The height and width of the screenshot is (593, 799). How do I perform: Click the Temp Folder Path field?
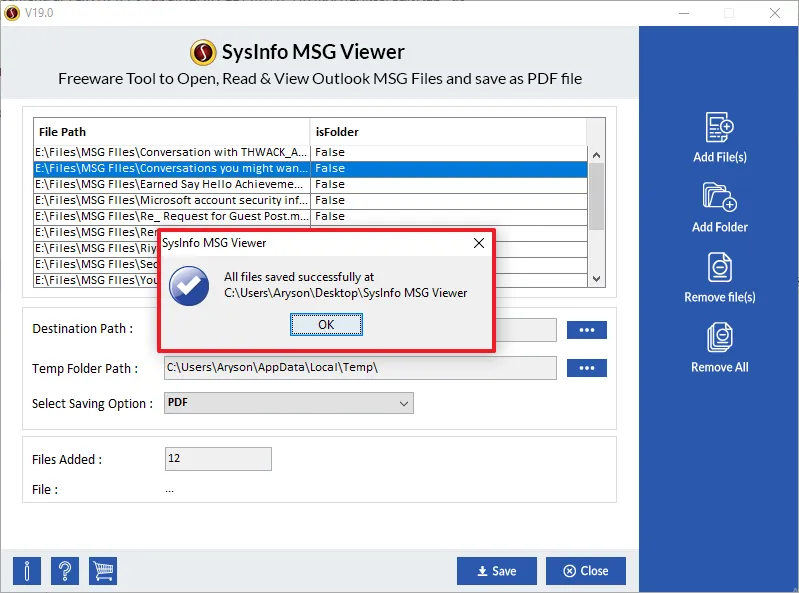[360, 368]
